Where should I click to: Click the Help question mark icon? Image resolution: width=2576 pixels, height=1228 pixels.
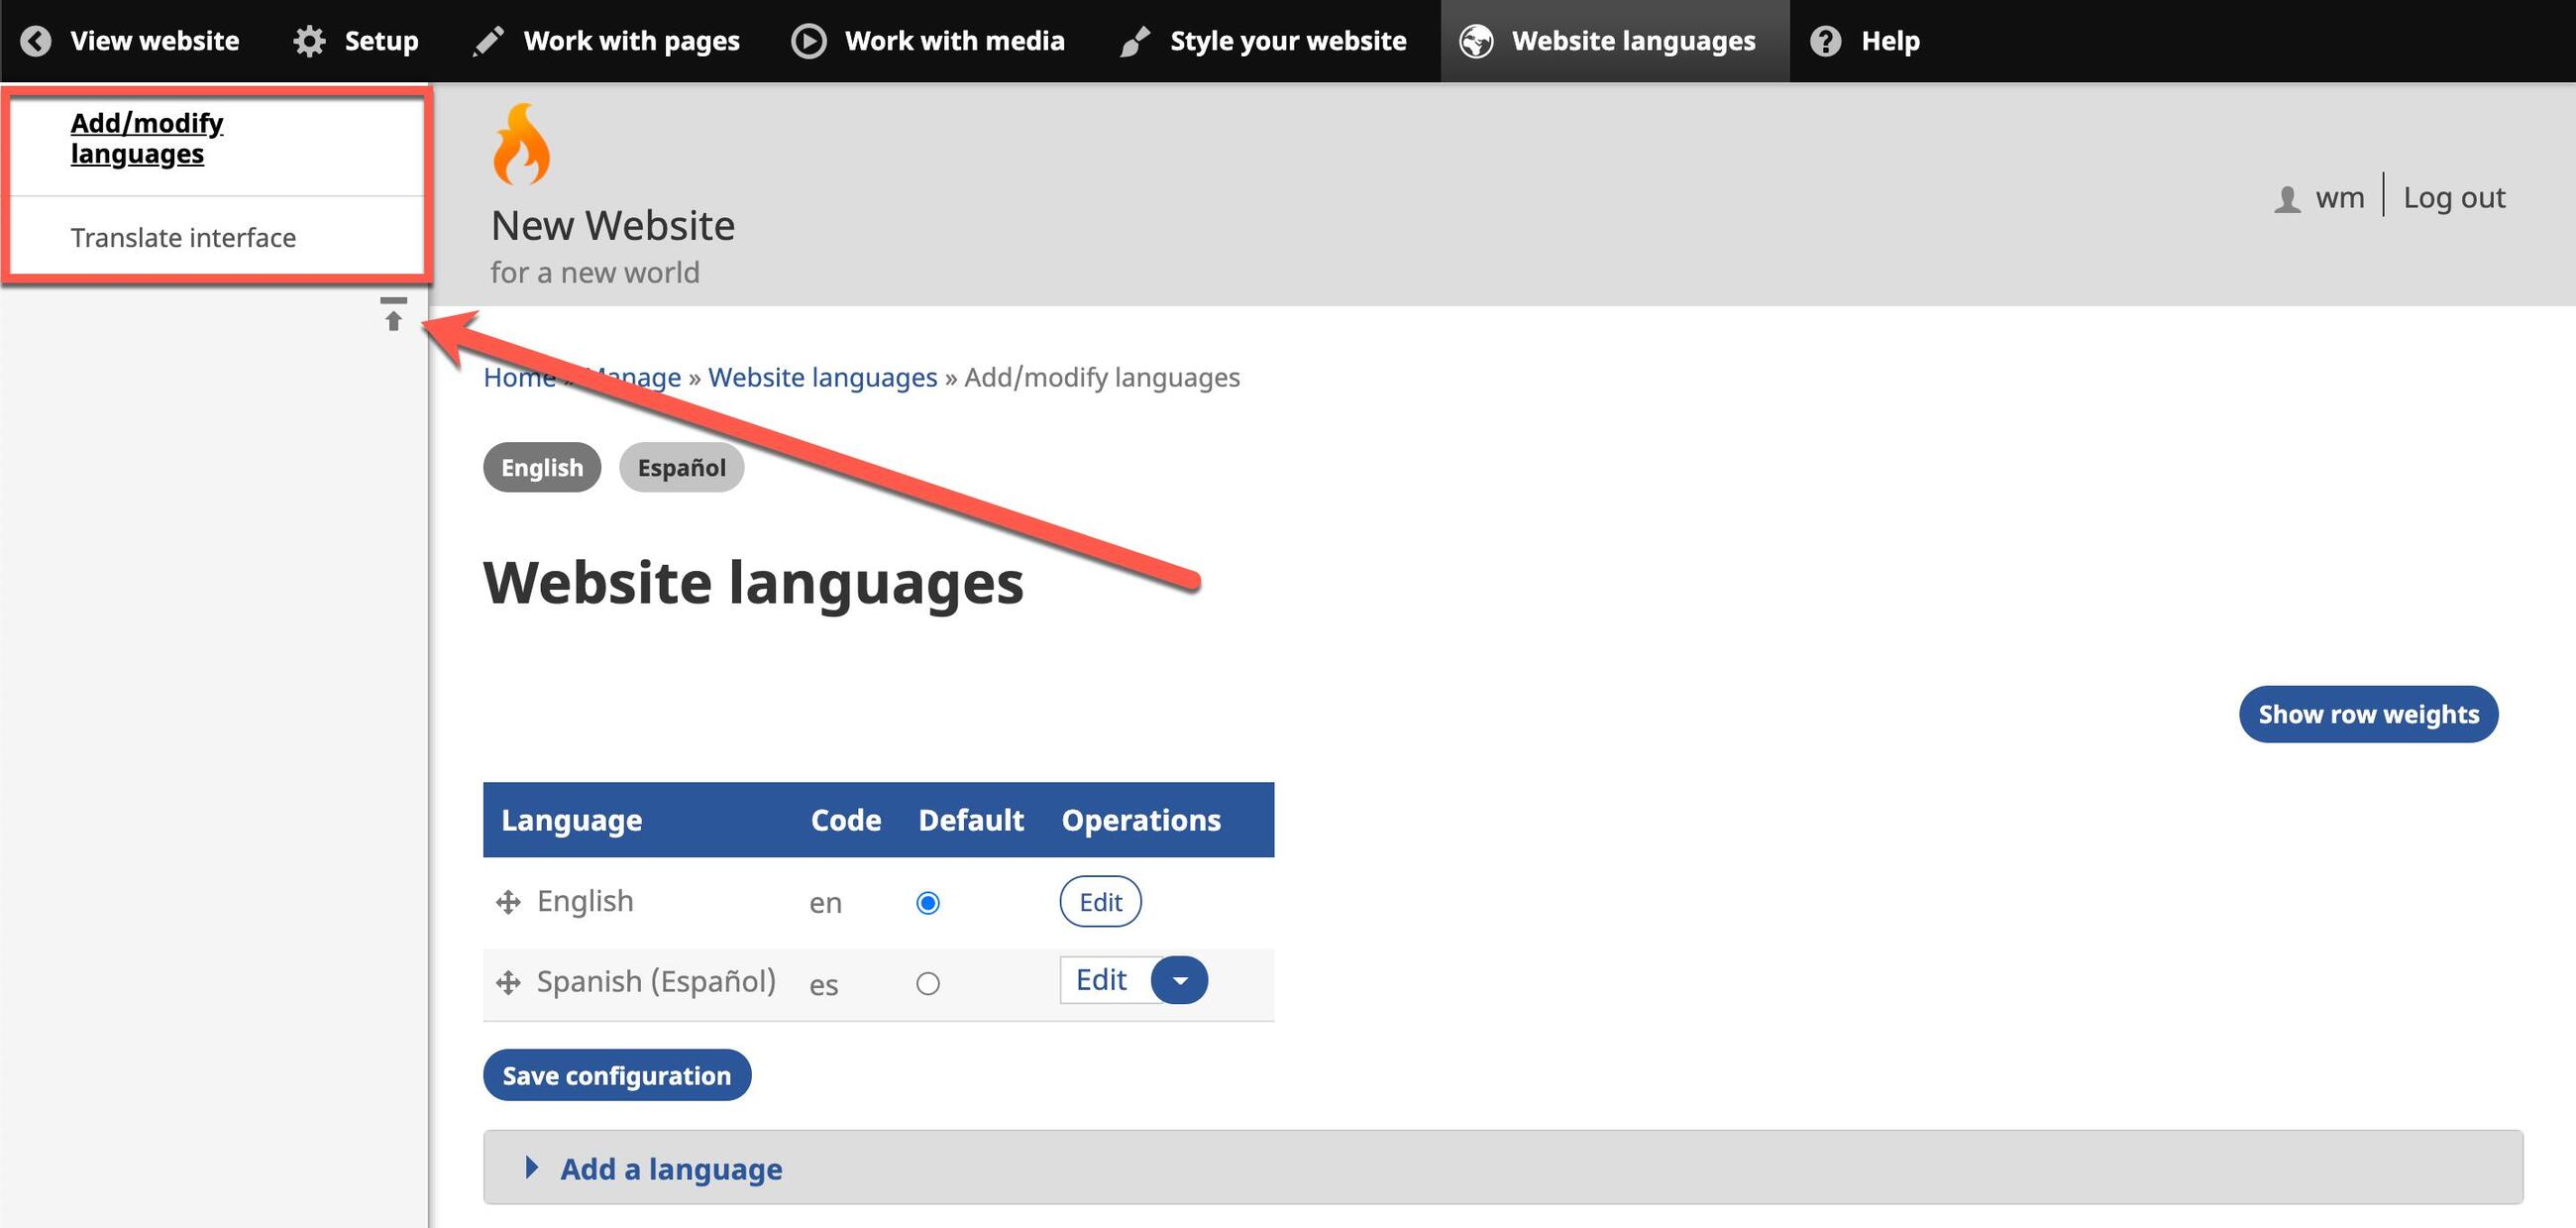click(x=1825, y=41)
